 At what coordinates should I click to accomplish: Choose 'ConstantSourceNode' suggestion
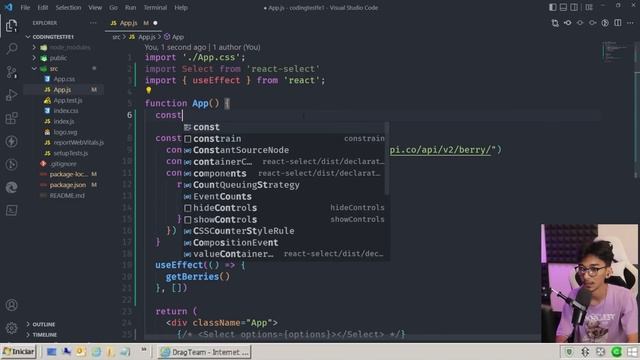pos(284,150)
